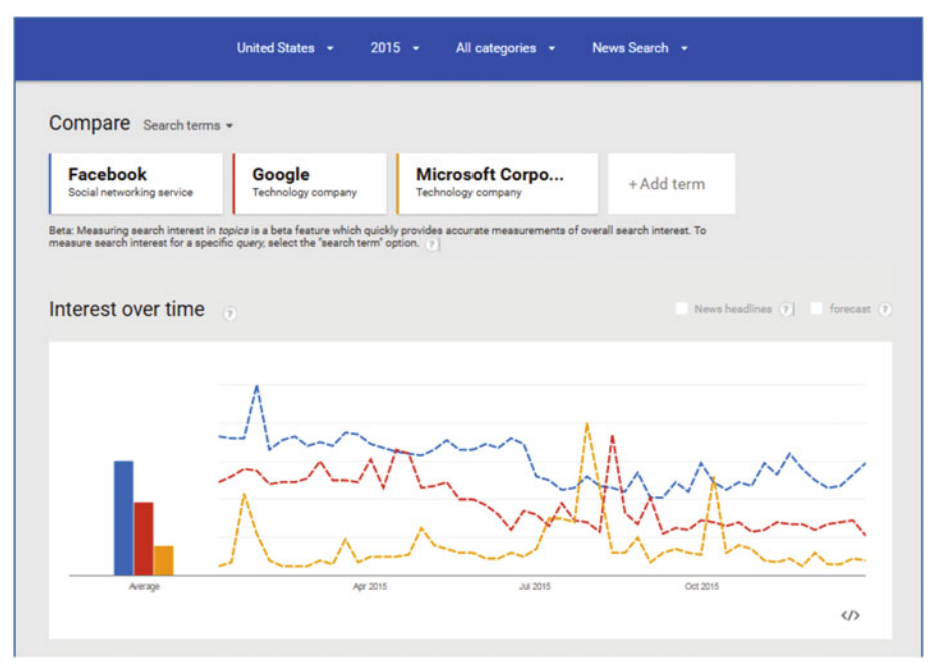Click the Jul 2015 axis label
The width and height of the screenshot is (942, 670).
(x=535, y=586)
